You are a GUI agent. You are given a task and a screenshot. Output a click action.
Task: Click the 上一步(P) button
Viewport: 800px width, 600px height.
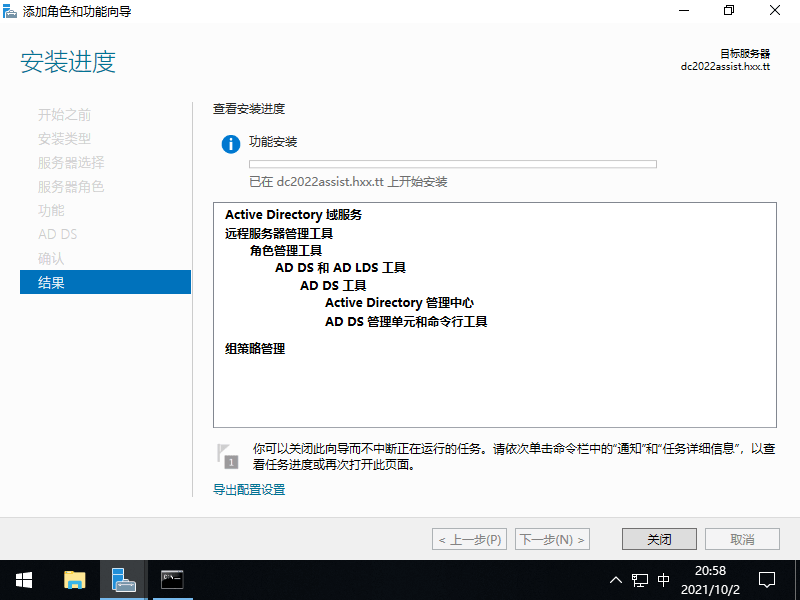point(469,539)
